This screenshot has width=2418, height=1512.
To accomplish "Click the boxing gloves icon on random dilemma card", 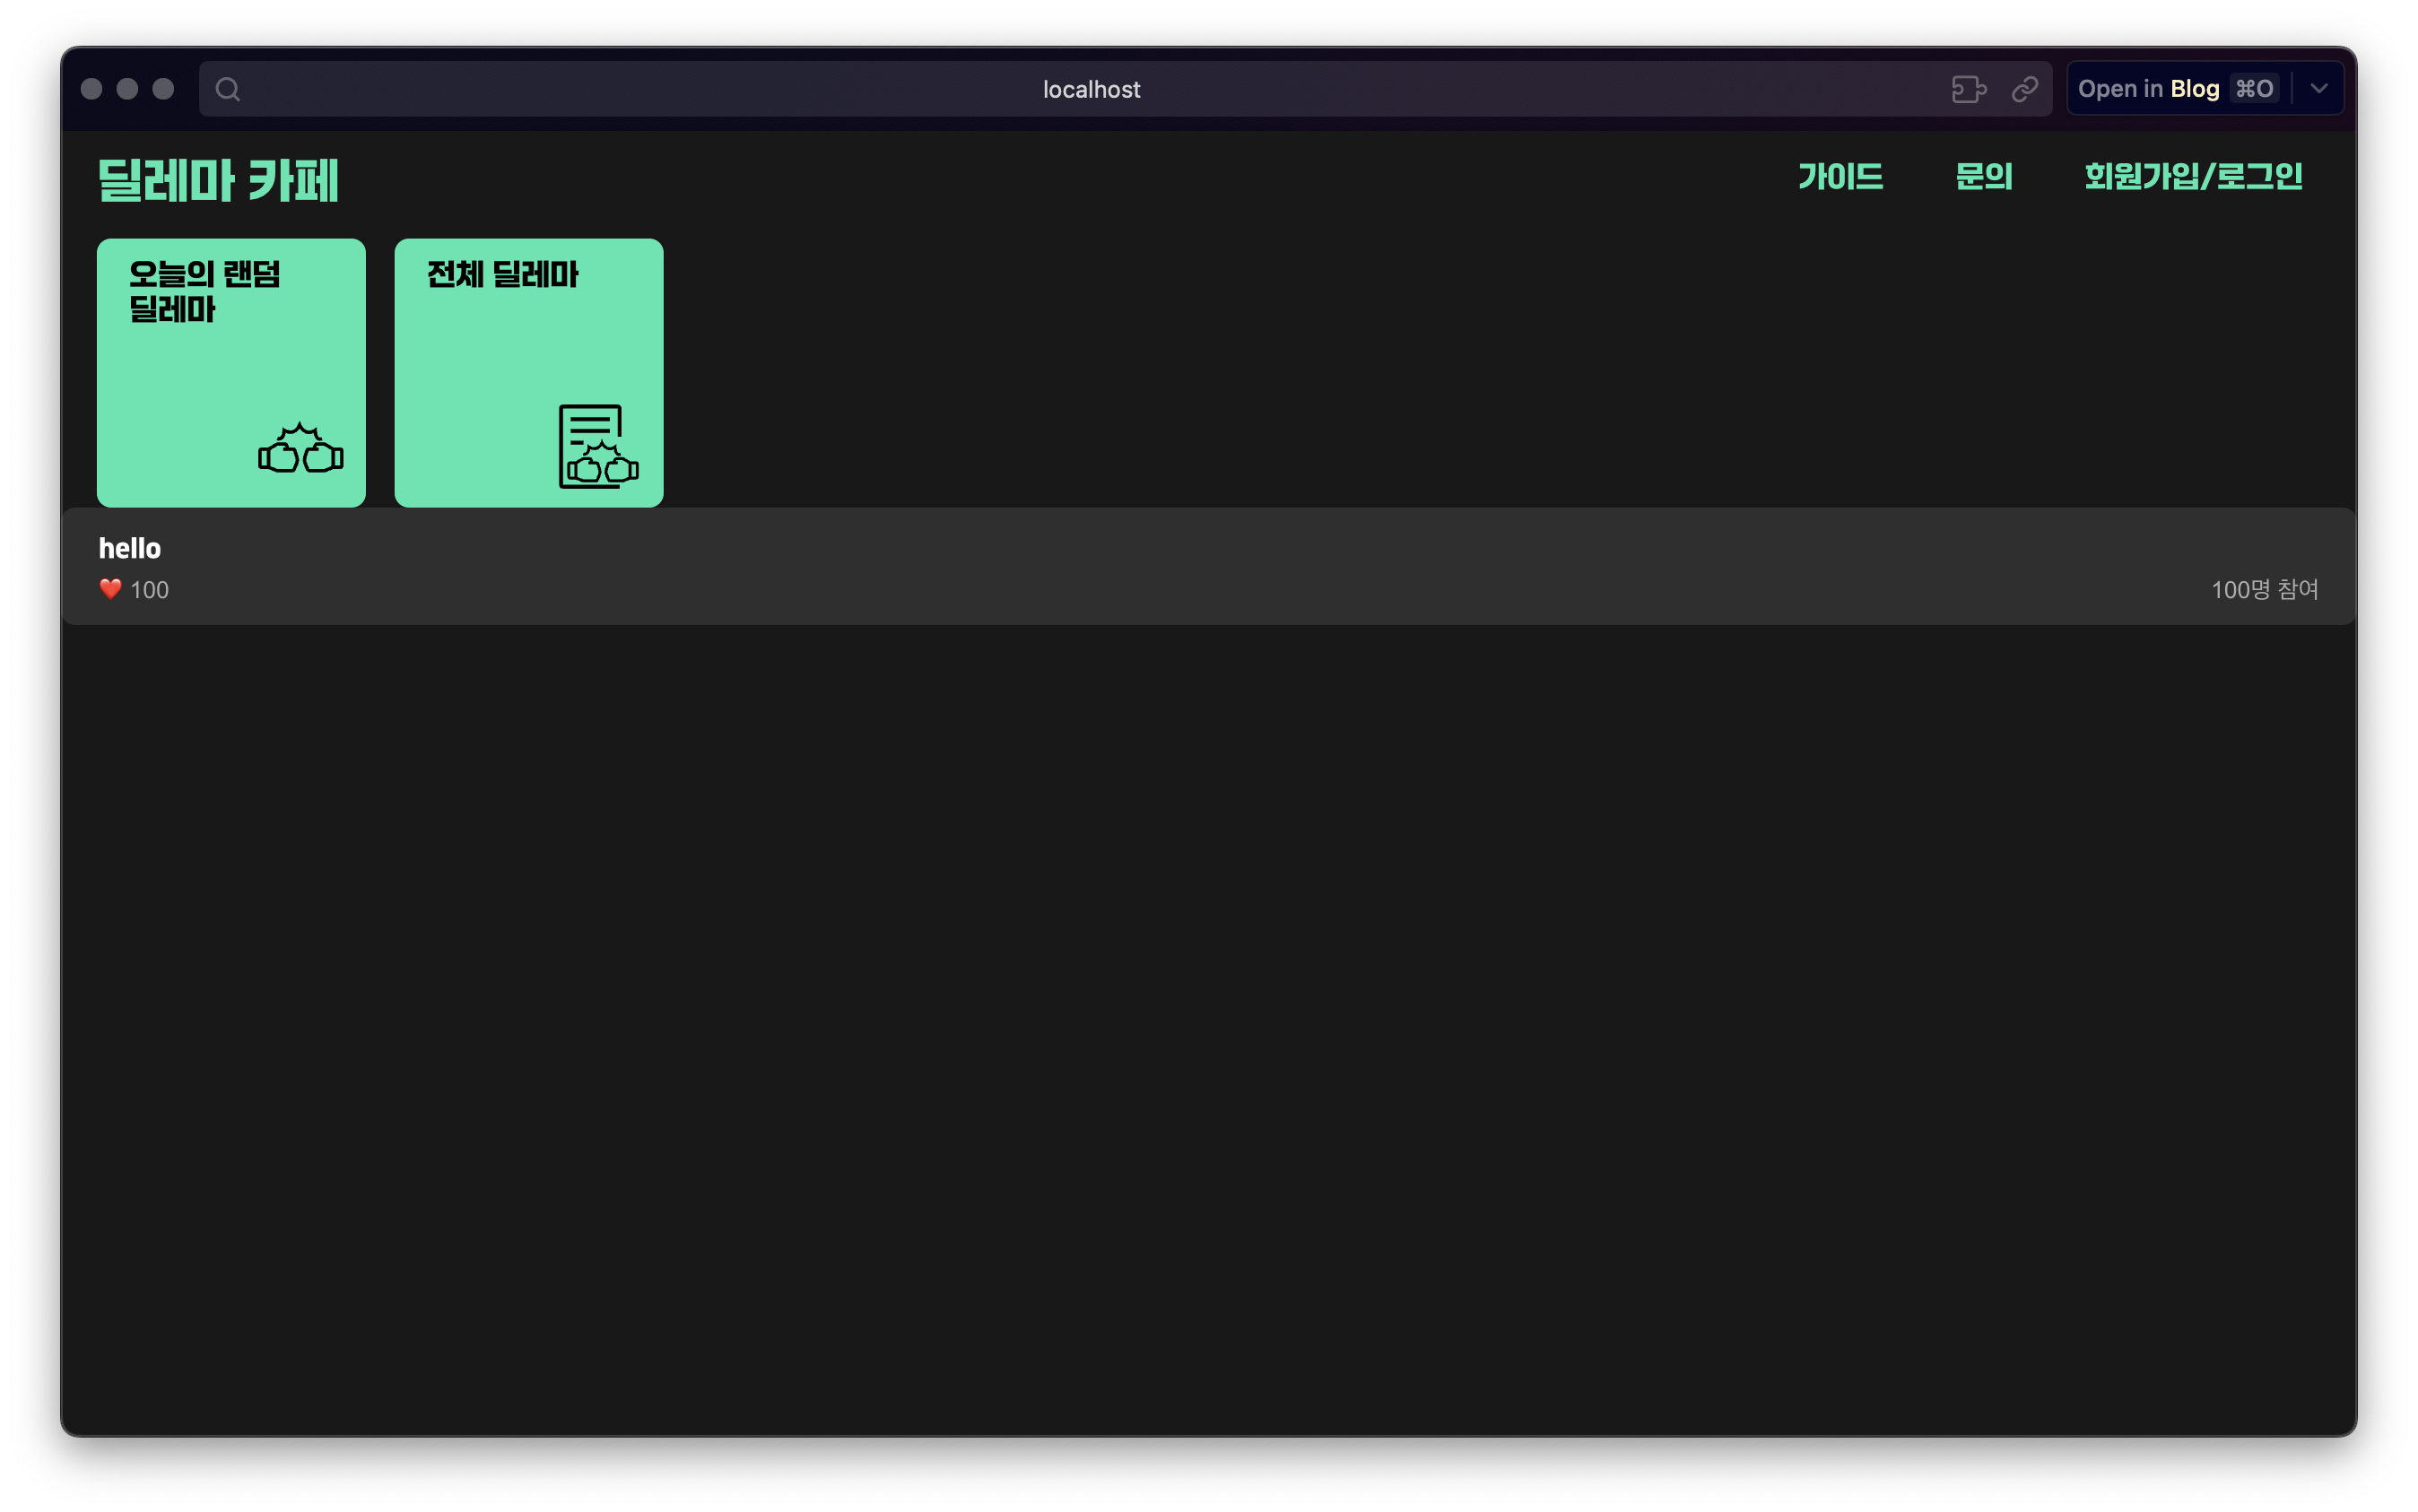I will pyautogui.click(x=300, y=449).
